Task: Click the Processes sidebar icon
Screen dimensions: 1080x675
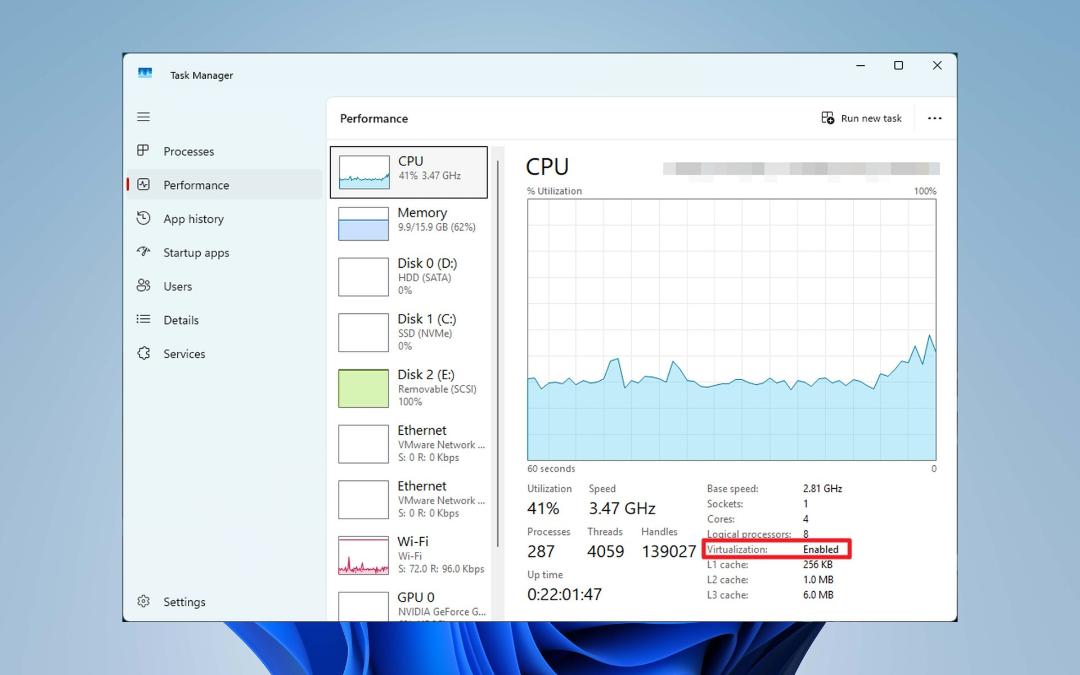Action: [x=143, y=150]
